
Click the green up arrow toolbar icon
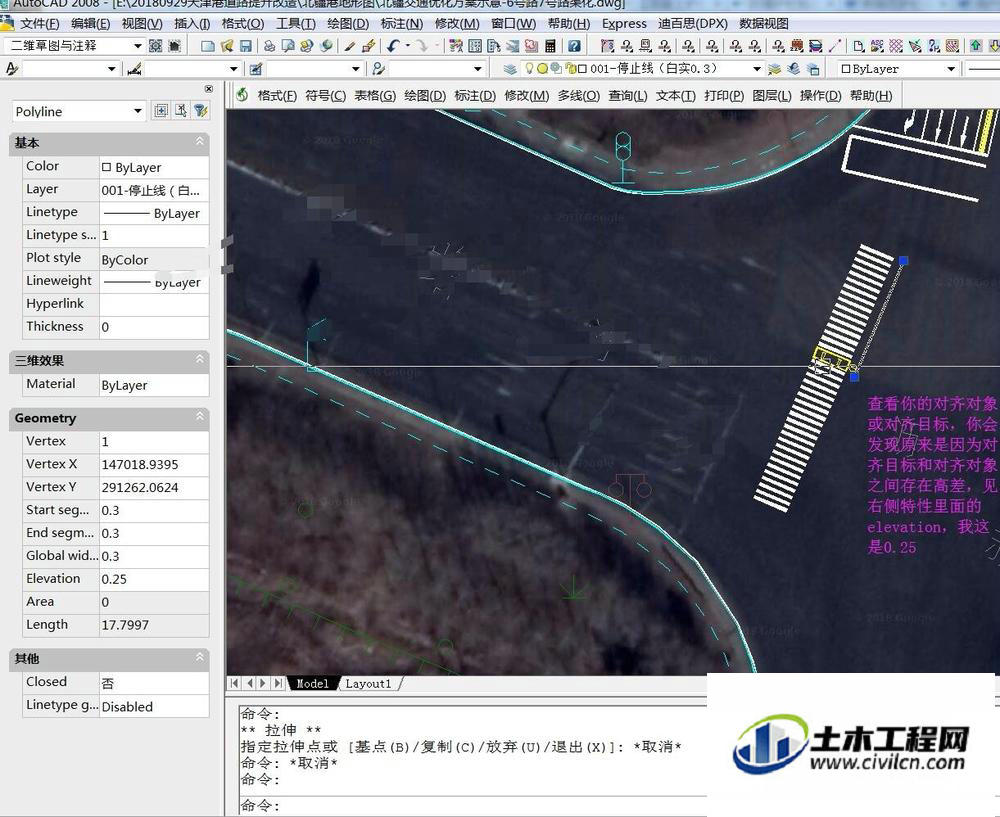[976, 46]
